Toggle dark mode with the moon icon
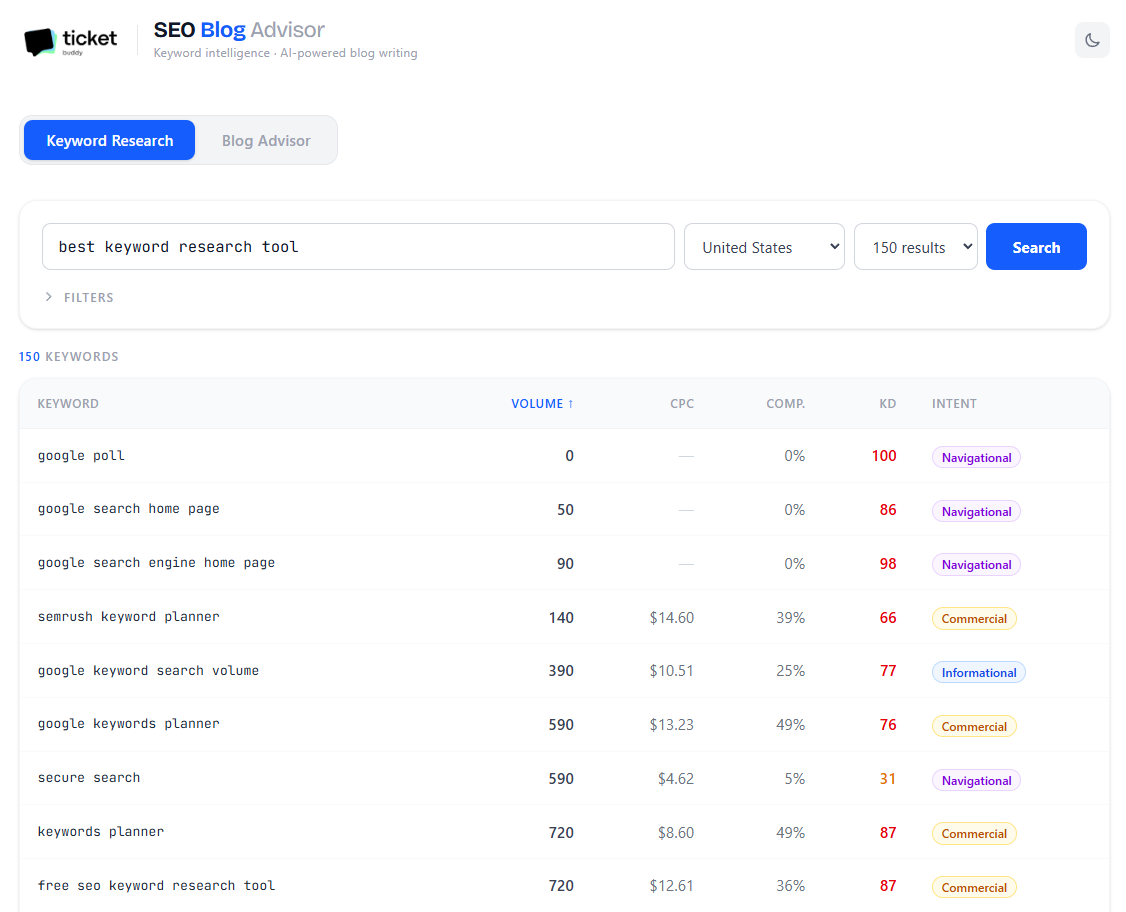This screenshot has height=912, width=1126. [x=1092, y=40]
